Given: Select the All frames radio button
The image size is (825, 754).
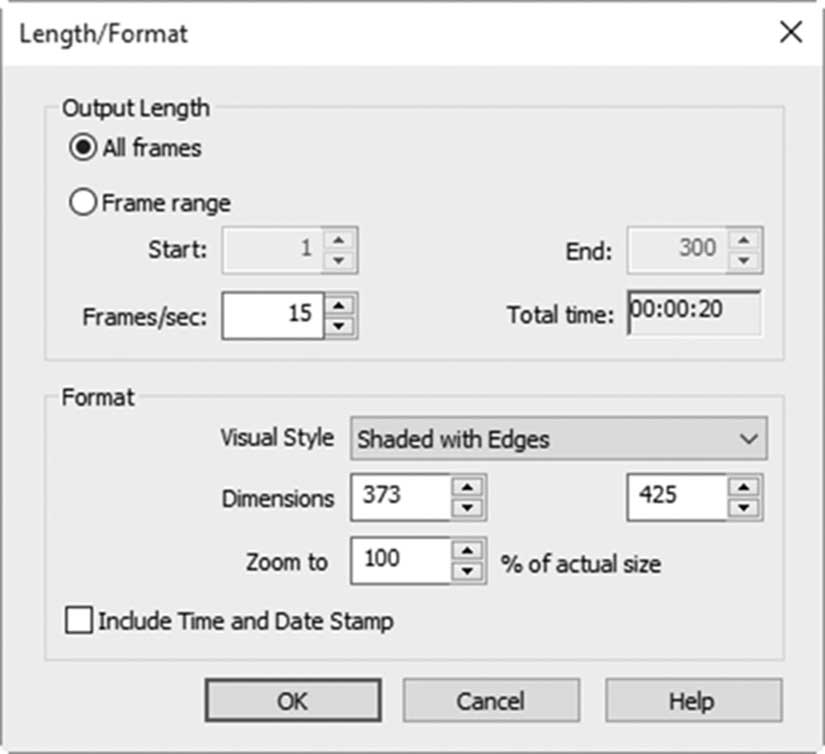Looking at the screenshot, I should pyautogui.click(x=83, y=147).
